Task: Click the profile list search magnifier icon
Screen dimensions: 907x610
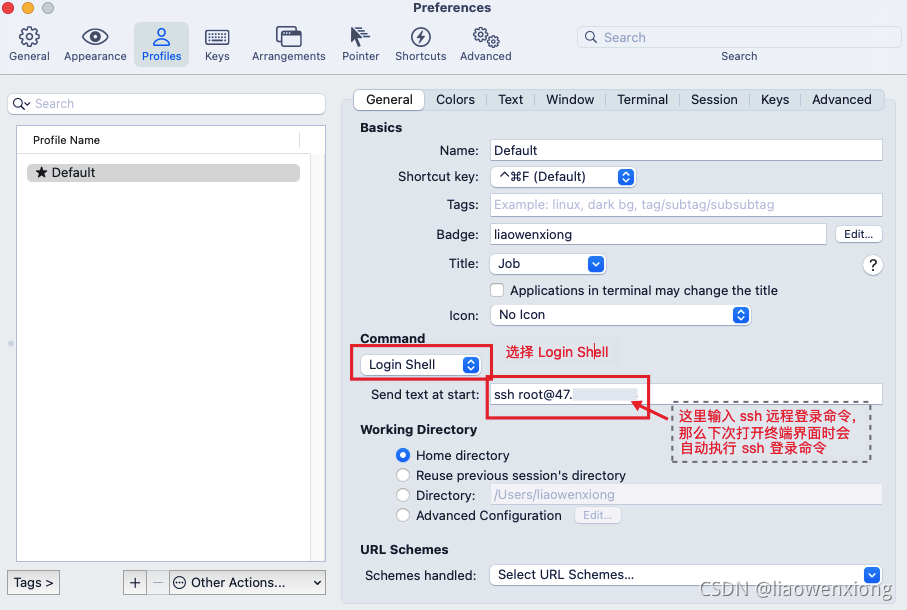Action: pos(21,103)
